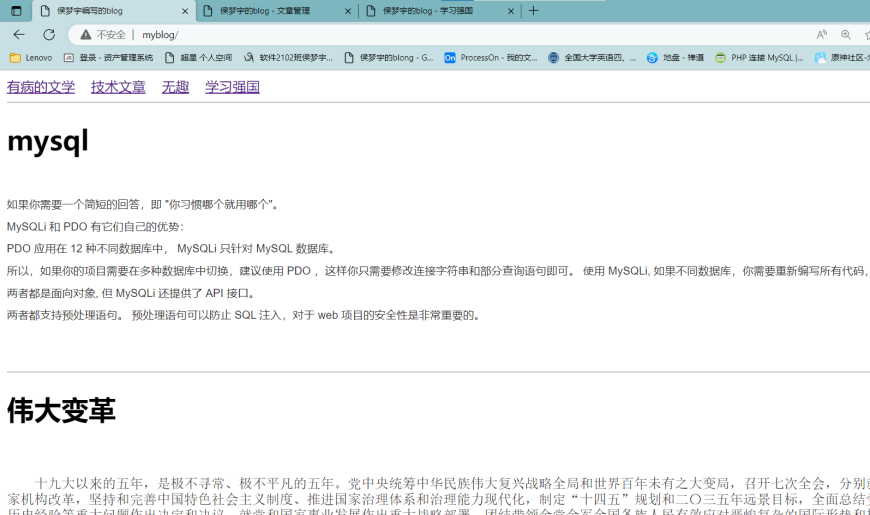Reload the page with refresh icon

pos(49,34)
